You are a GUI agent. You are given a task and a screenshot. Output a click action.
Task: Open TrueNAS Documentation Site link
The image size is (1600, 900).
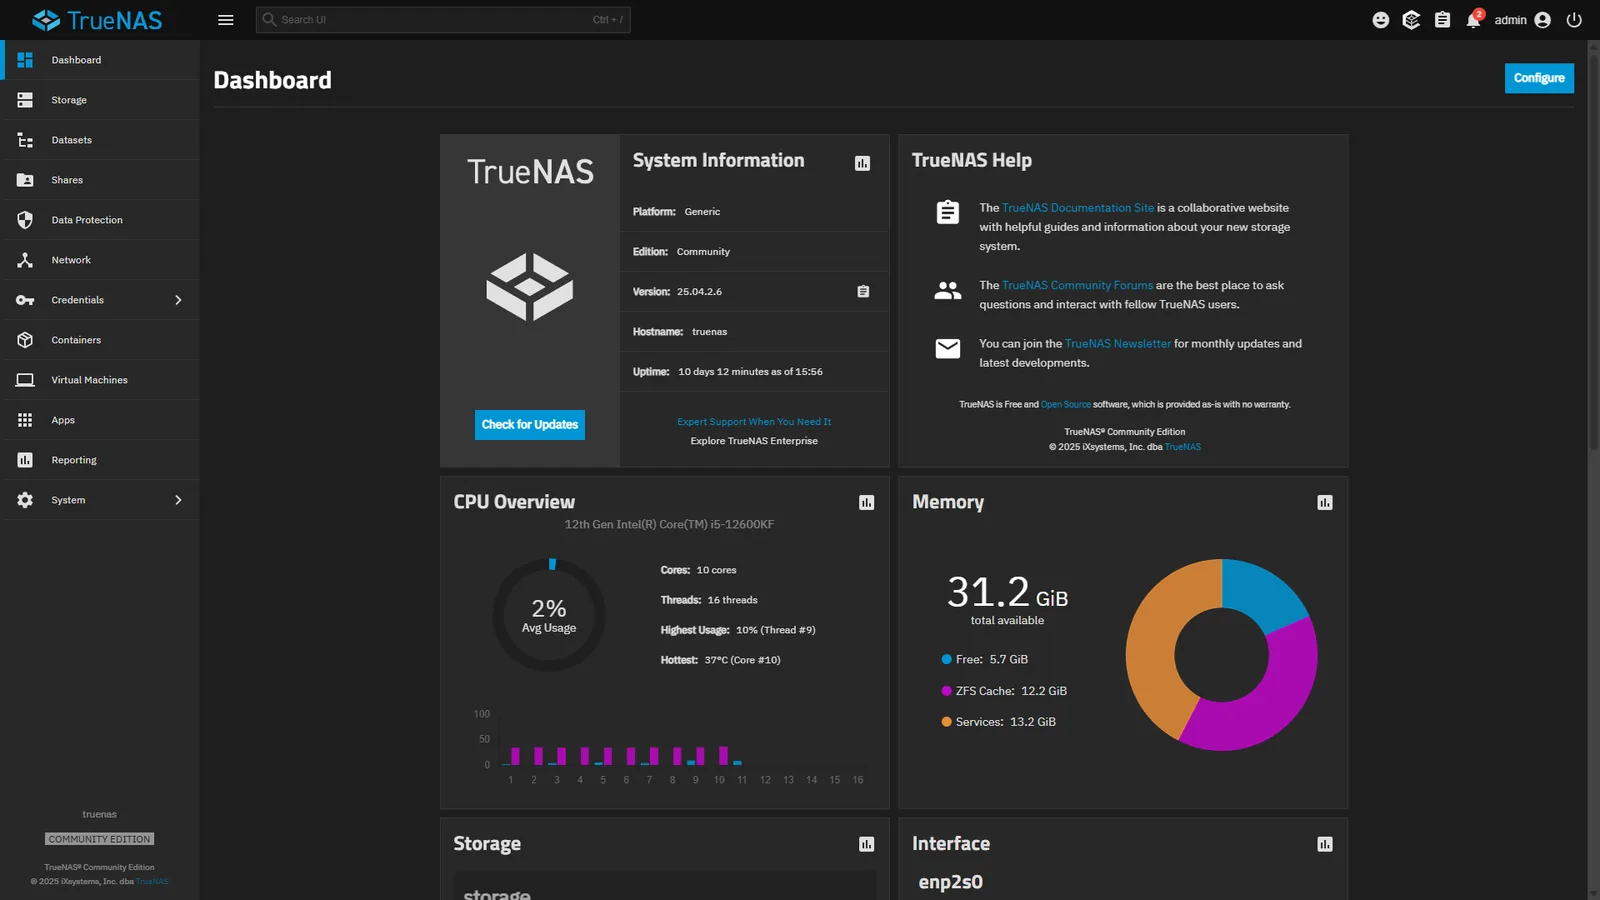1078,208
